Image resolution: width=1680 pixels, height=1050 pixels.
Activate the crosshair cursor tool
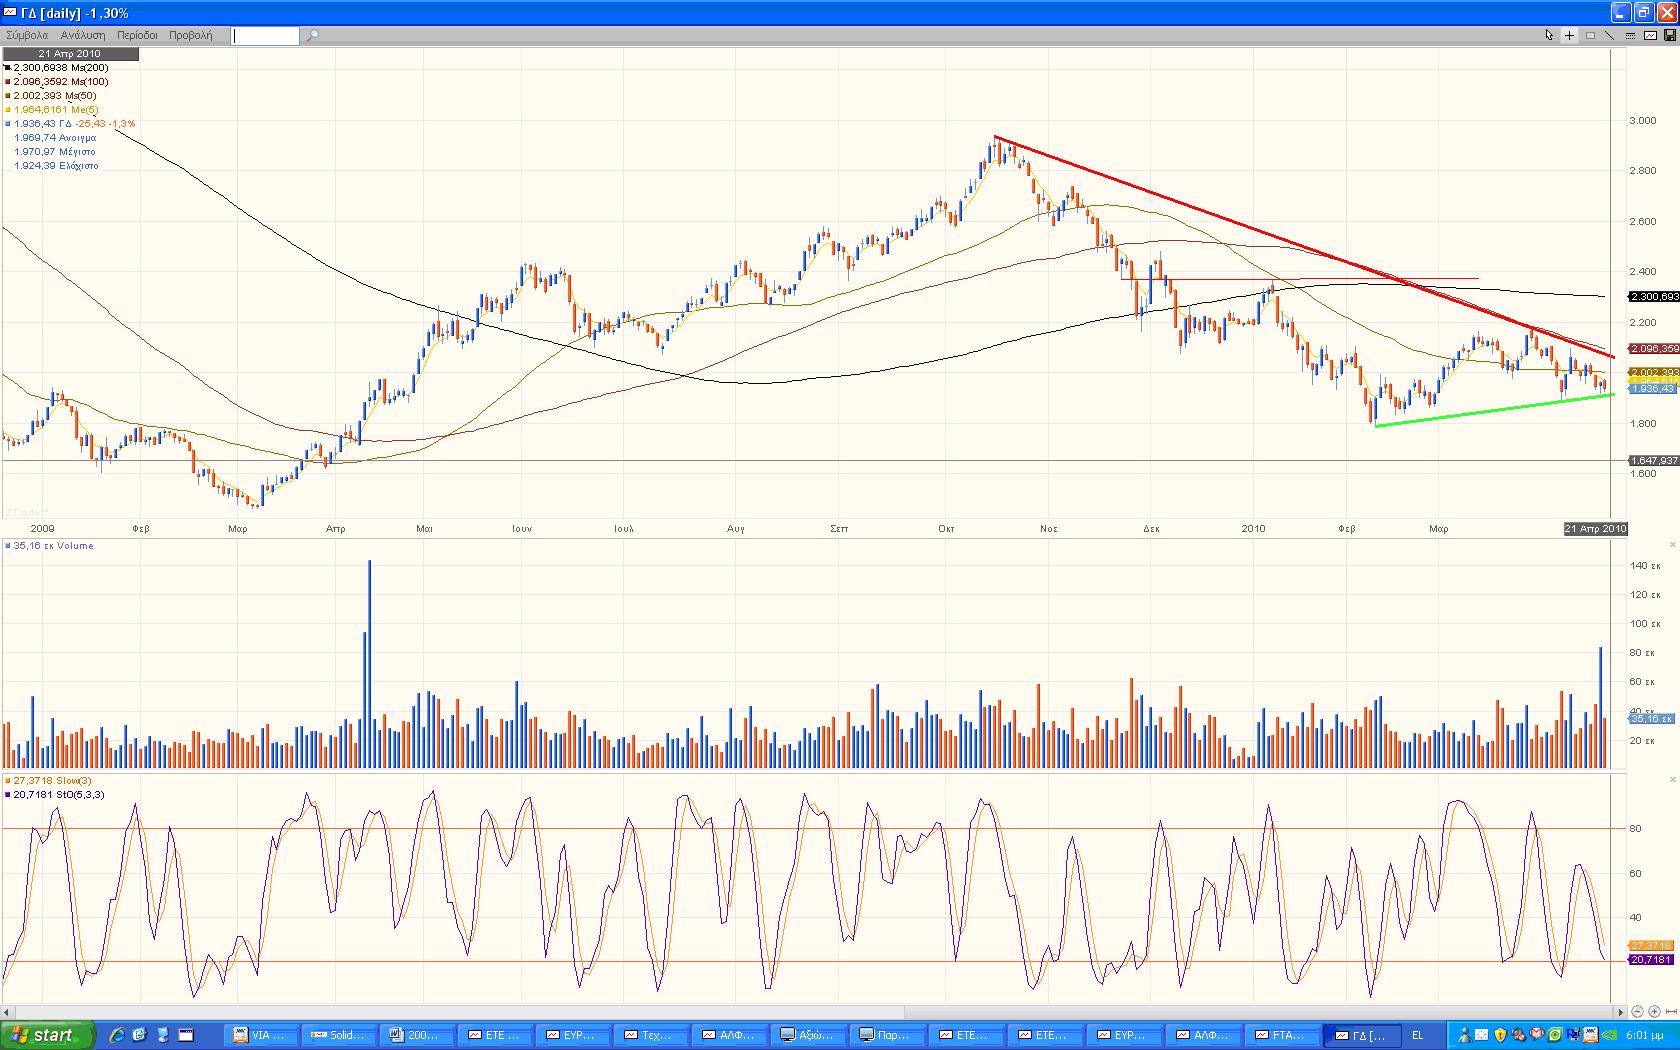tap(1569, 35)
